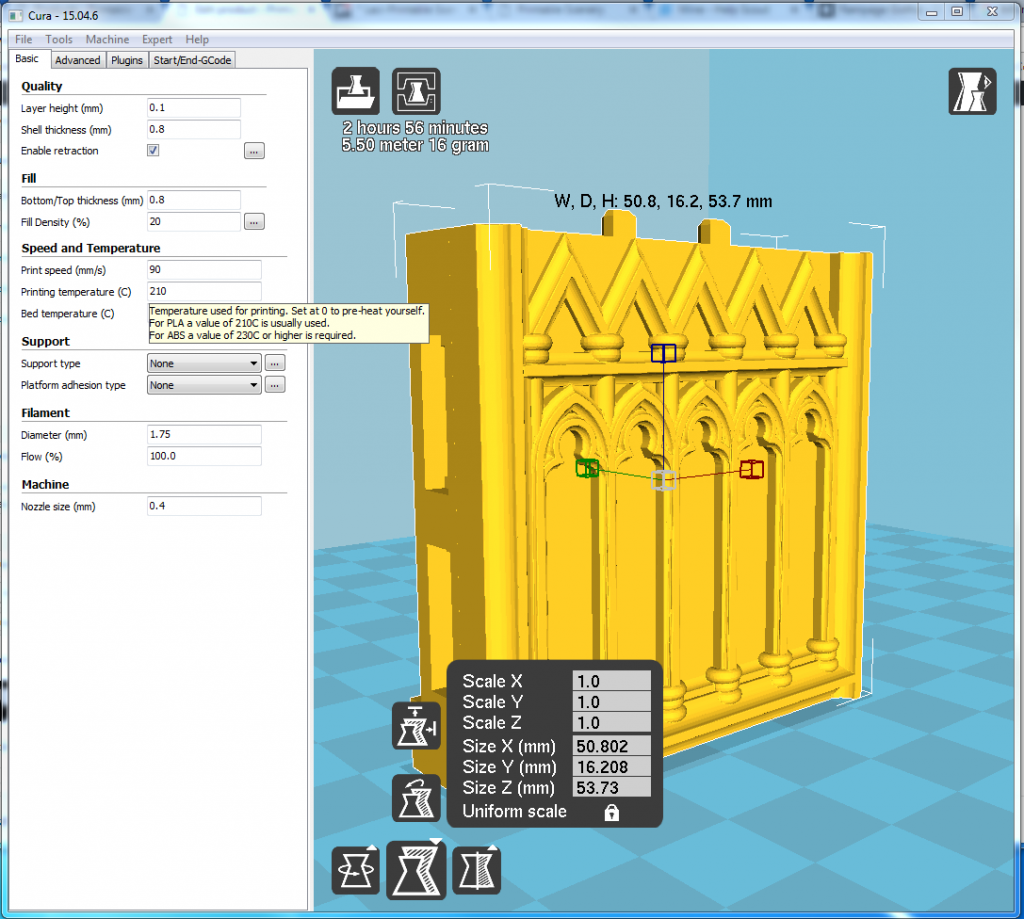Open the Platform adhesion type dropdown
1024x919 pixels.
[204, 385]
